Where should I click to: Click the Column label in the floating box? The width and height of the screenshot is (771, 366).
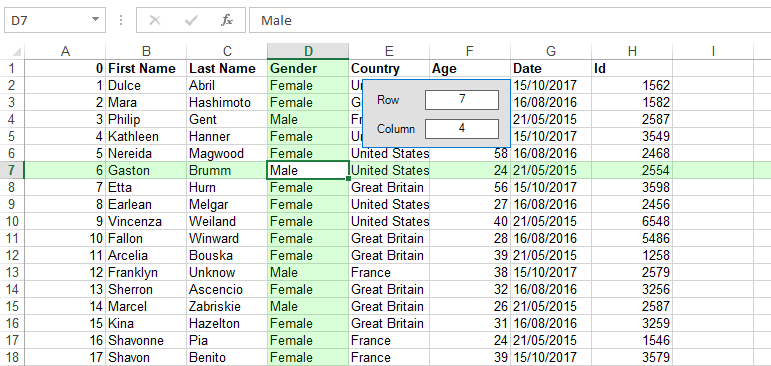point(396,129)
